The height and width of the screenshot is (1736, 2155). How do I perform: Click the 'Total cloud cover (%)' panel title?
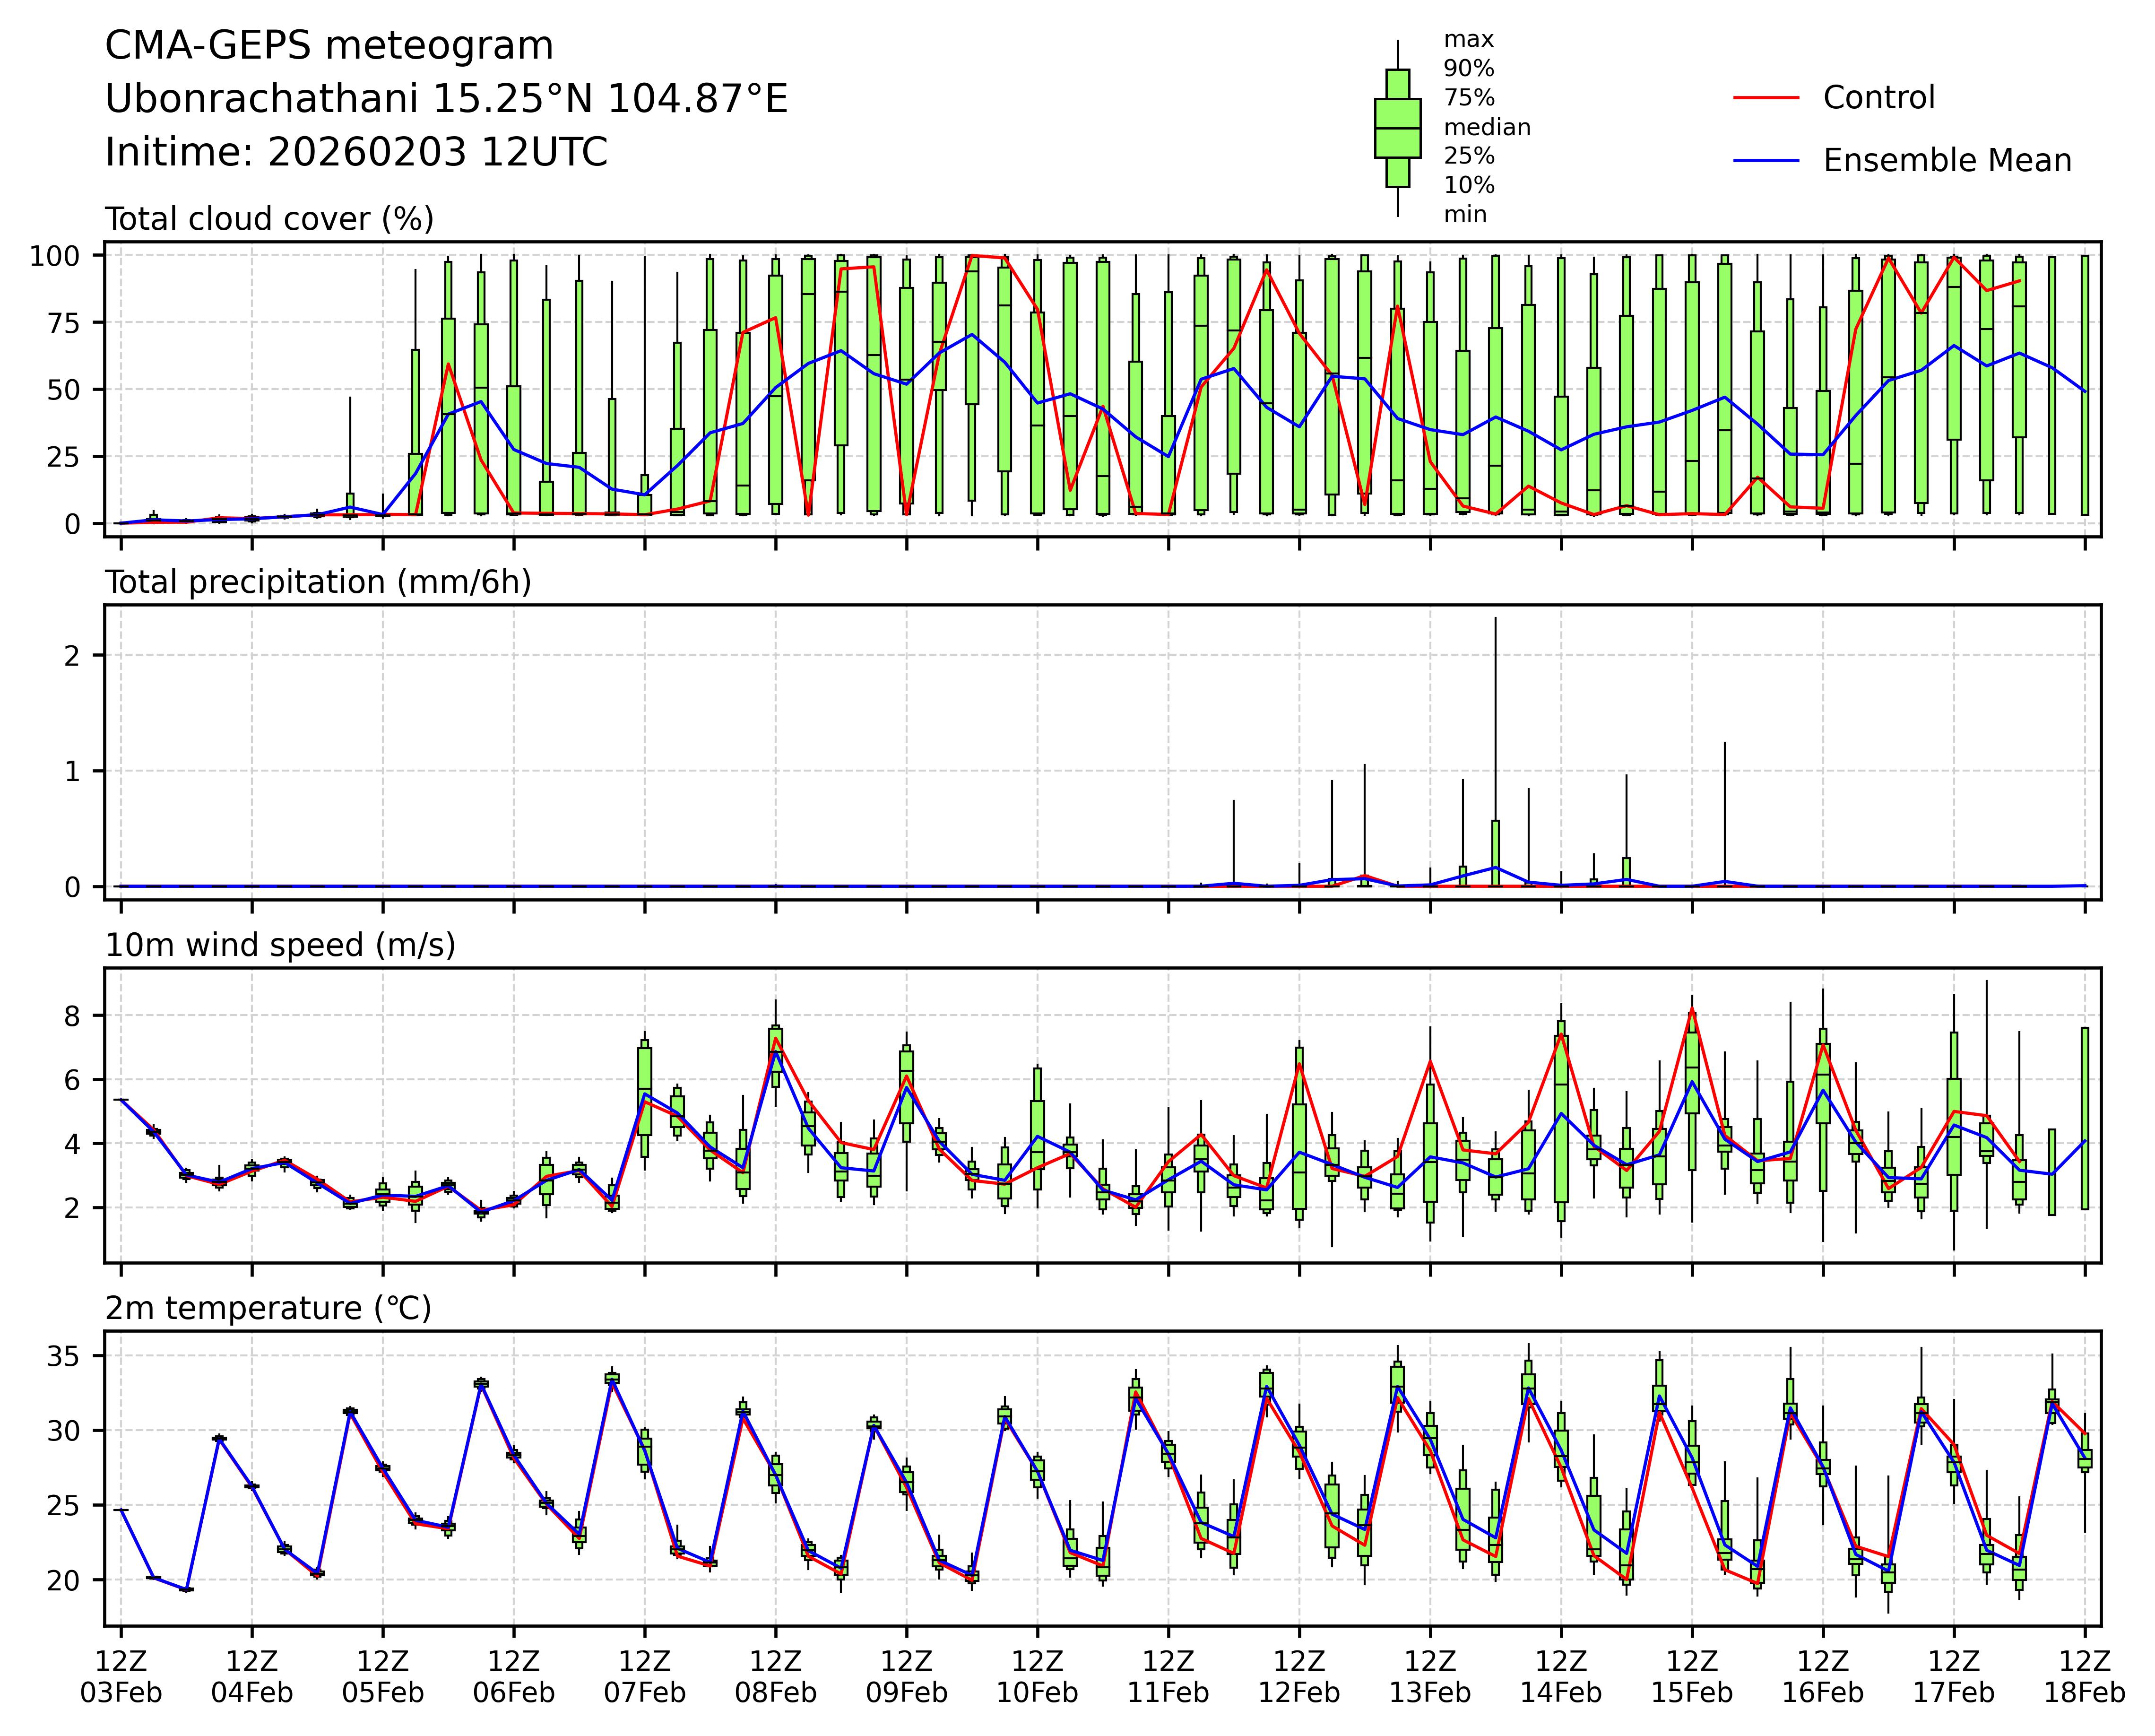pyautogui.click(x=269, y=219)
